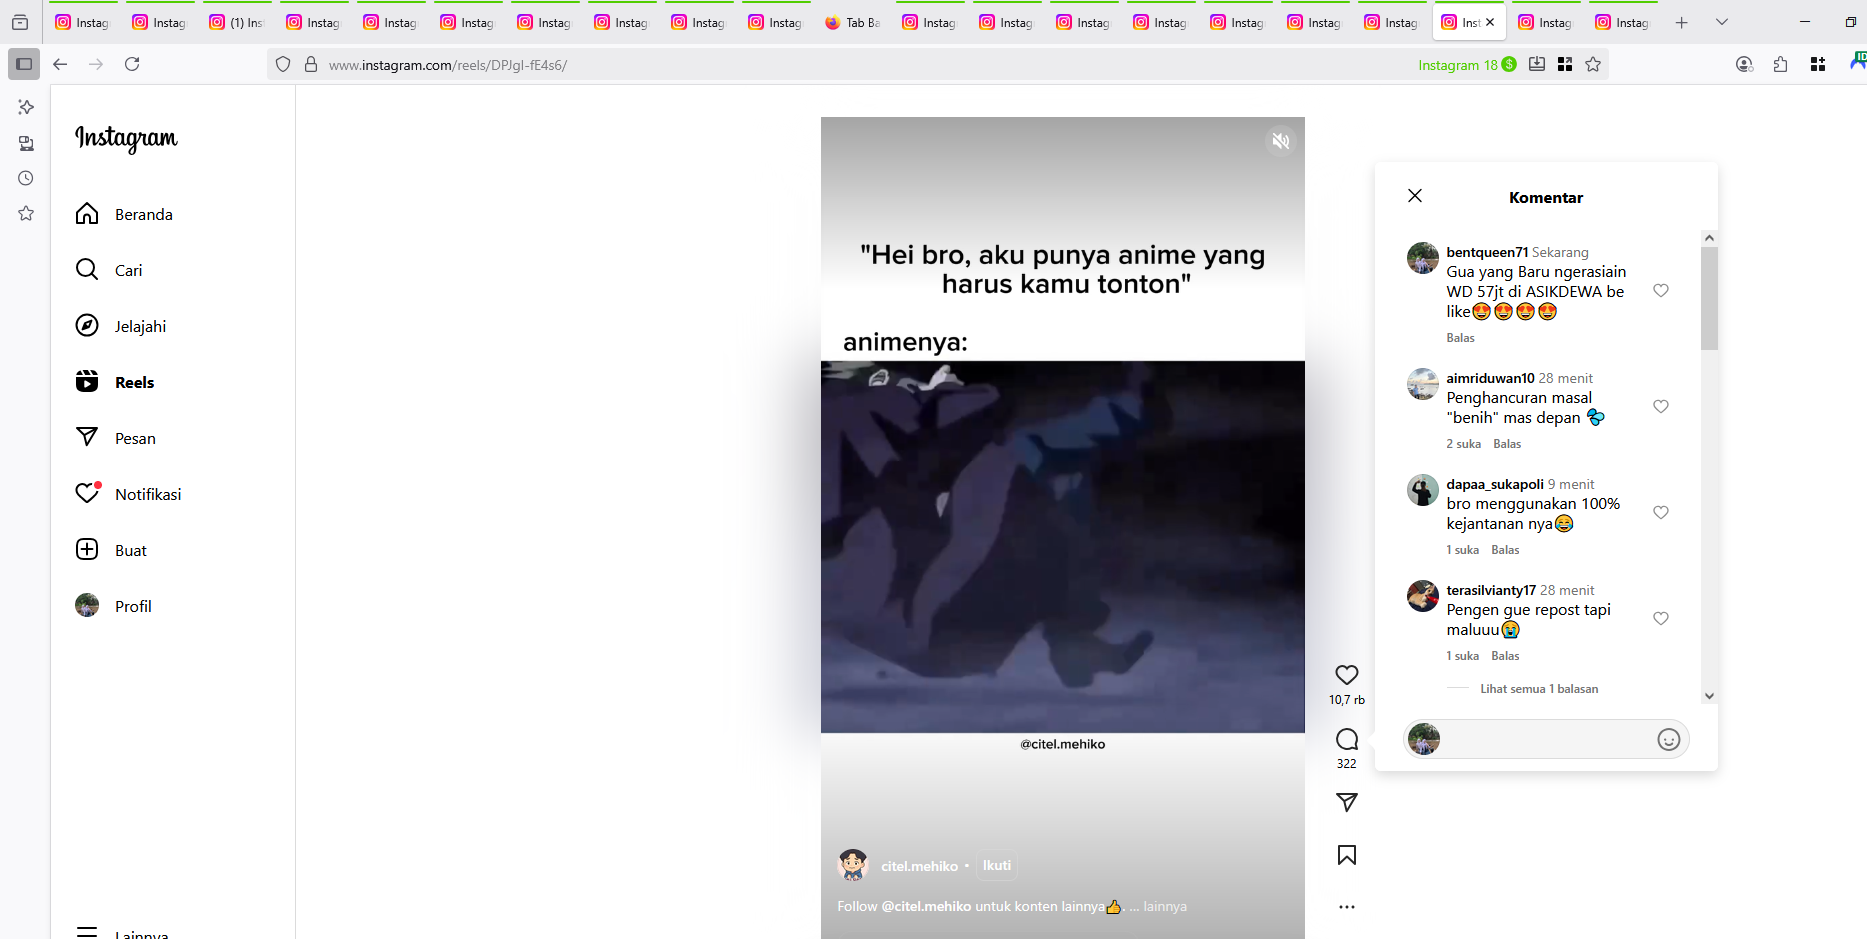The width and height of the screenshot is (1867, 939).
Task: Click the add comment input field
Action: [1546, 739]
